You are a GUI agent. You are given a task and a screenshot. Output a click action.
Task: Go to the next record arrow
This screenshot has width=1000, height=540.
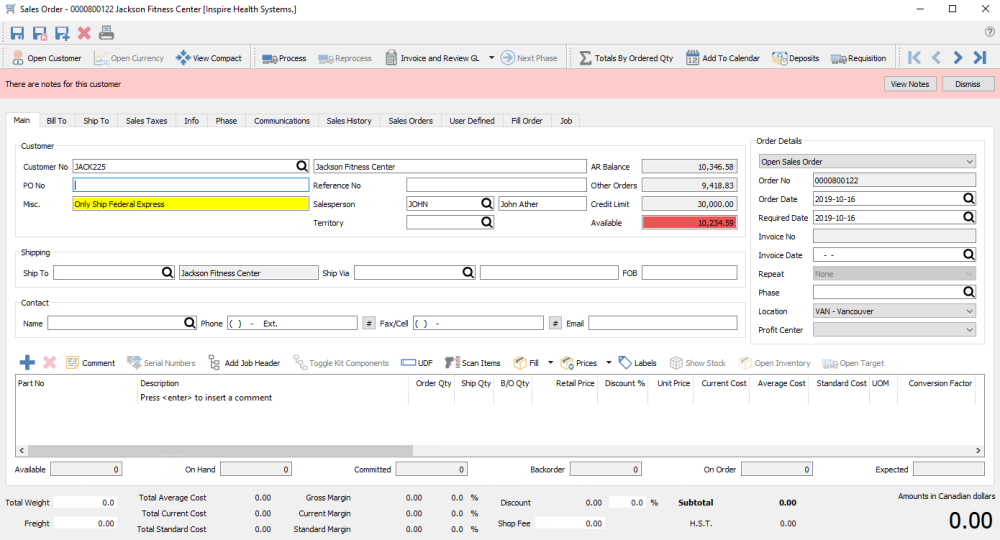pyautogui.click(x=958, y=58)
